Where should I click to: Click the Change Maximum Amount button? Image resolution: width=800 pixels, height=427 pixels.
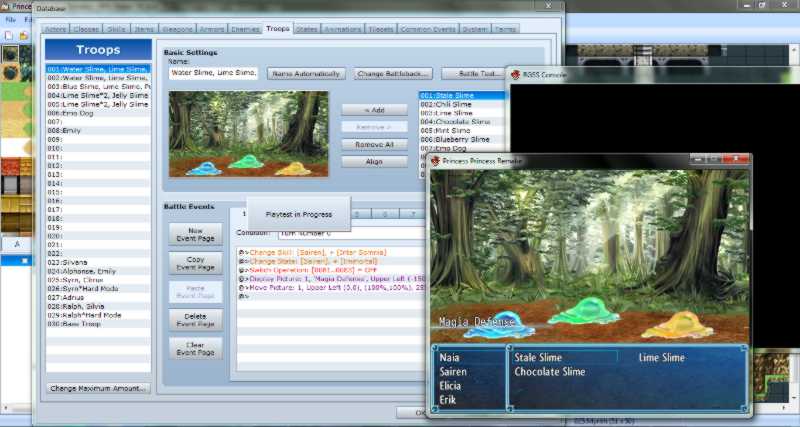(98, 388)
